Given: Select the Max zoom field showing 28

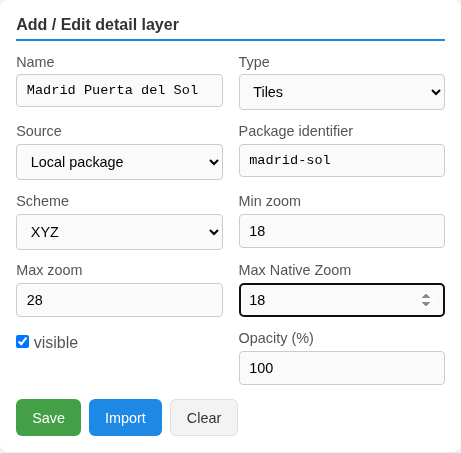Looking at the screenshot, I should point(119,300).
